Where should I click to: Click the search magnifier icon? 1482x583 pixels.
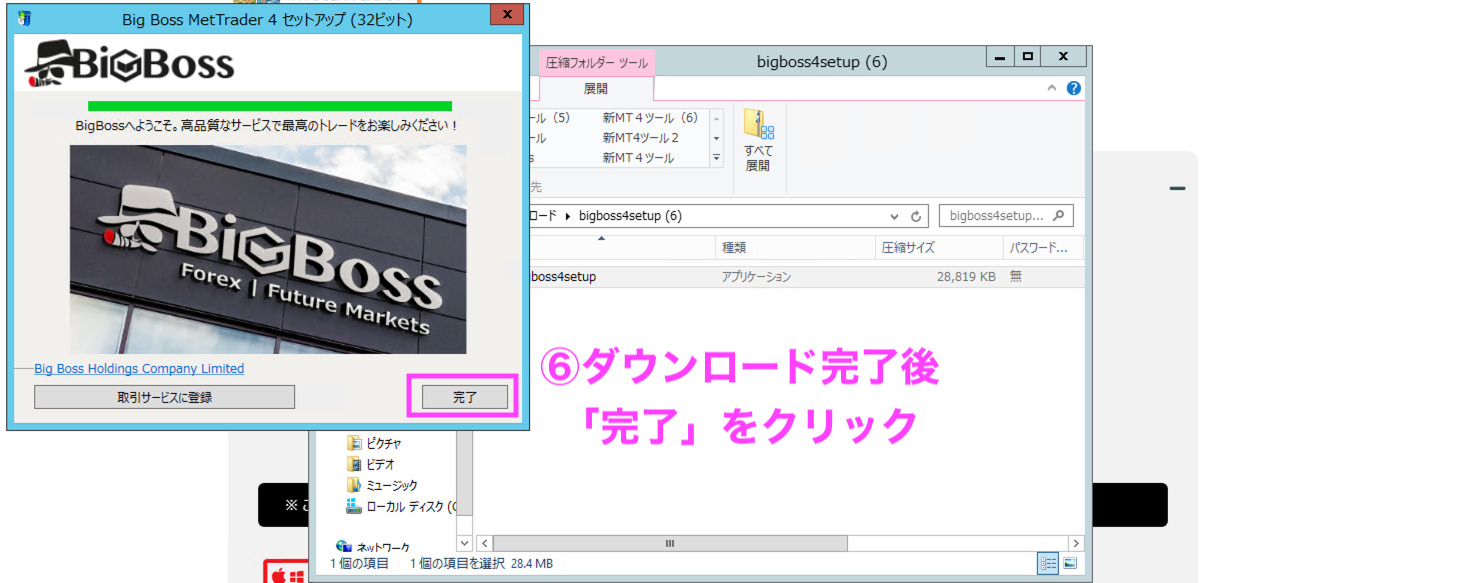(1059, 215)
